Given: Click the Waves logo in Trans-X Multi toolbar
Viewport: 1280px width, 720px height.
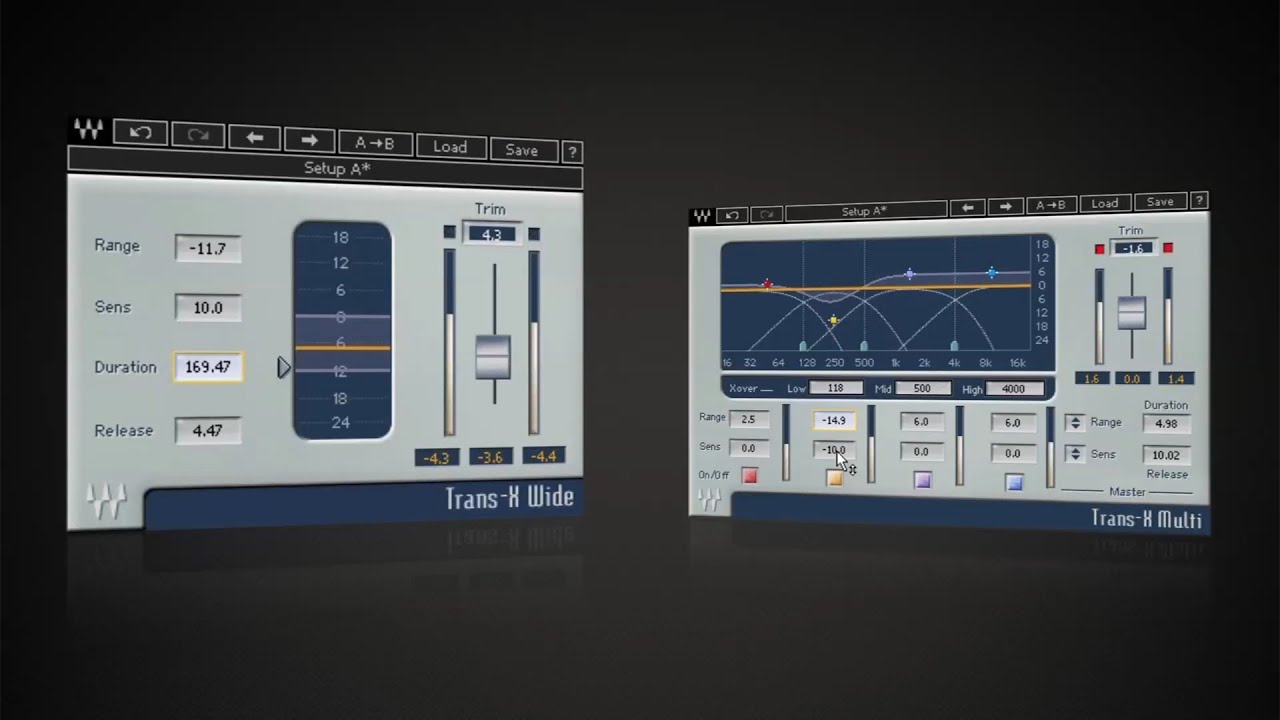Looking at the screenshot, I should point(702,215).
